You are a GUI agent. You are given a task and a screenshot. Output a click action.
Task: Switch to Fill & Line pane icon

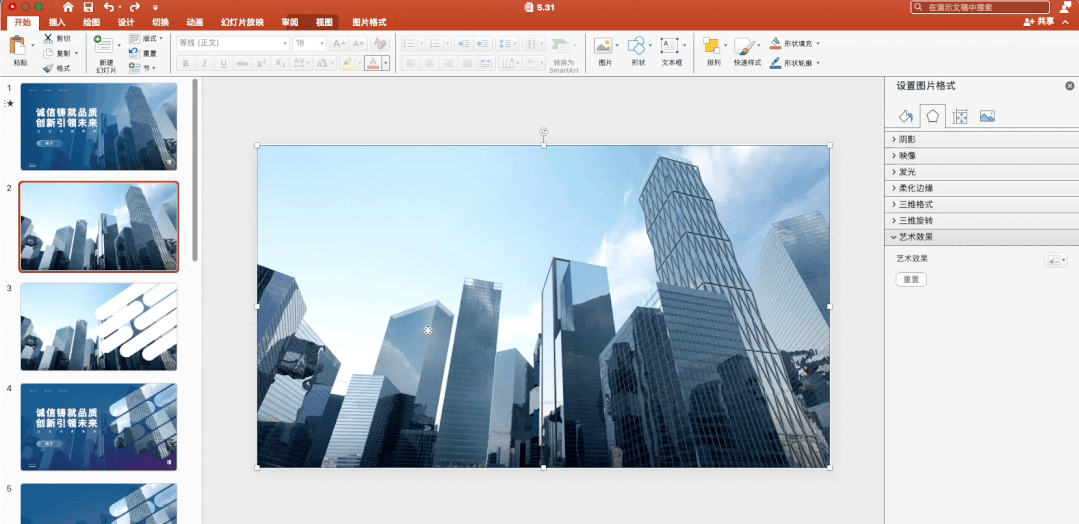[906, 116]
